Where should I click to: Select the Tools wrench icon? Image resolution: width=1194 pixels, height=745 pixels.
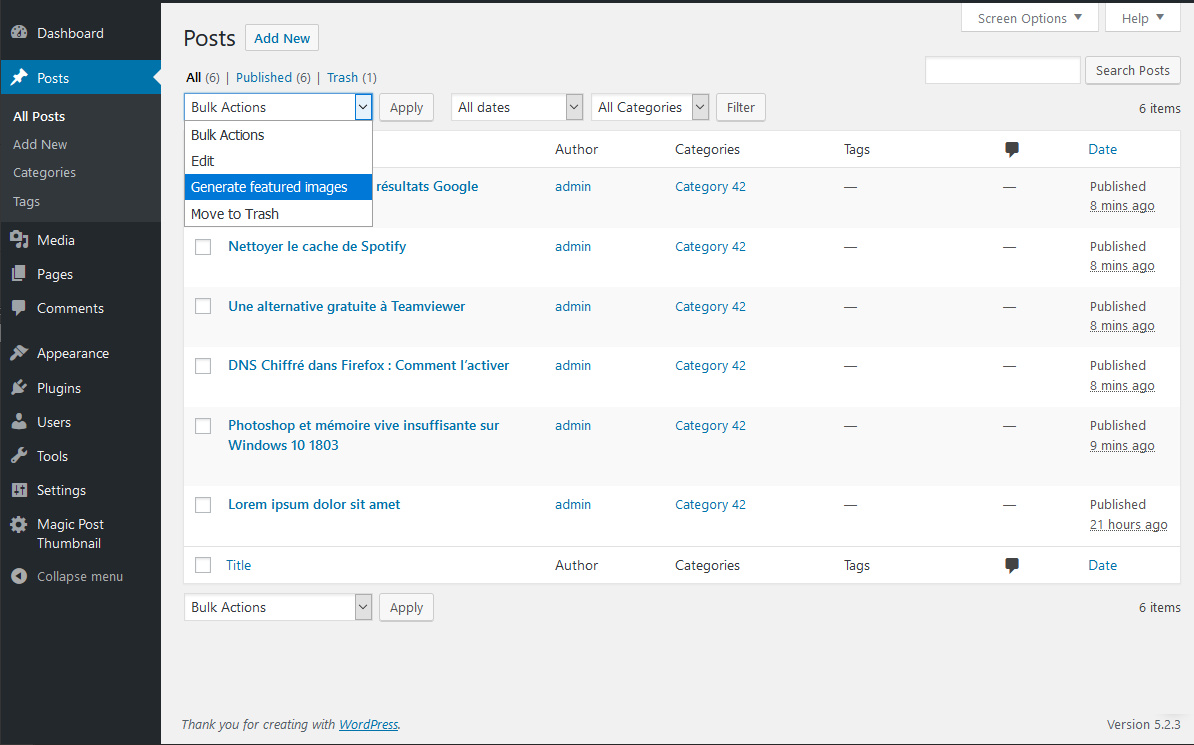tap(19, 456)
